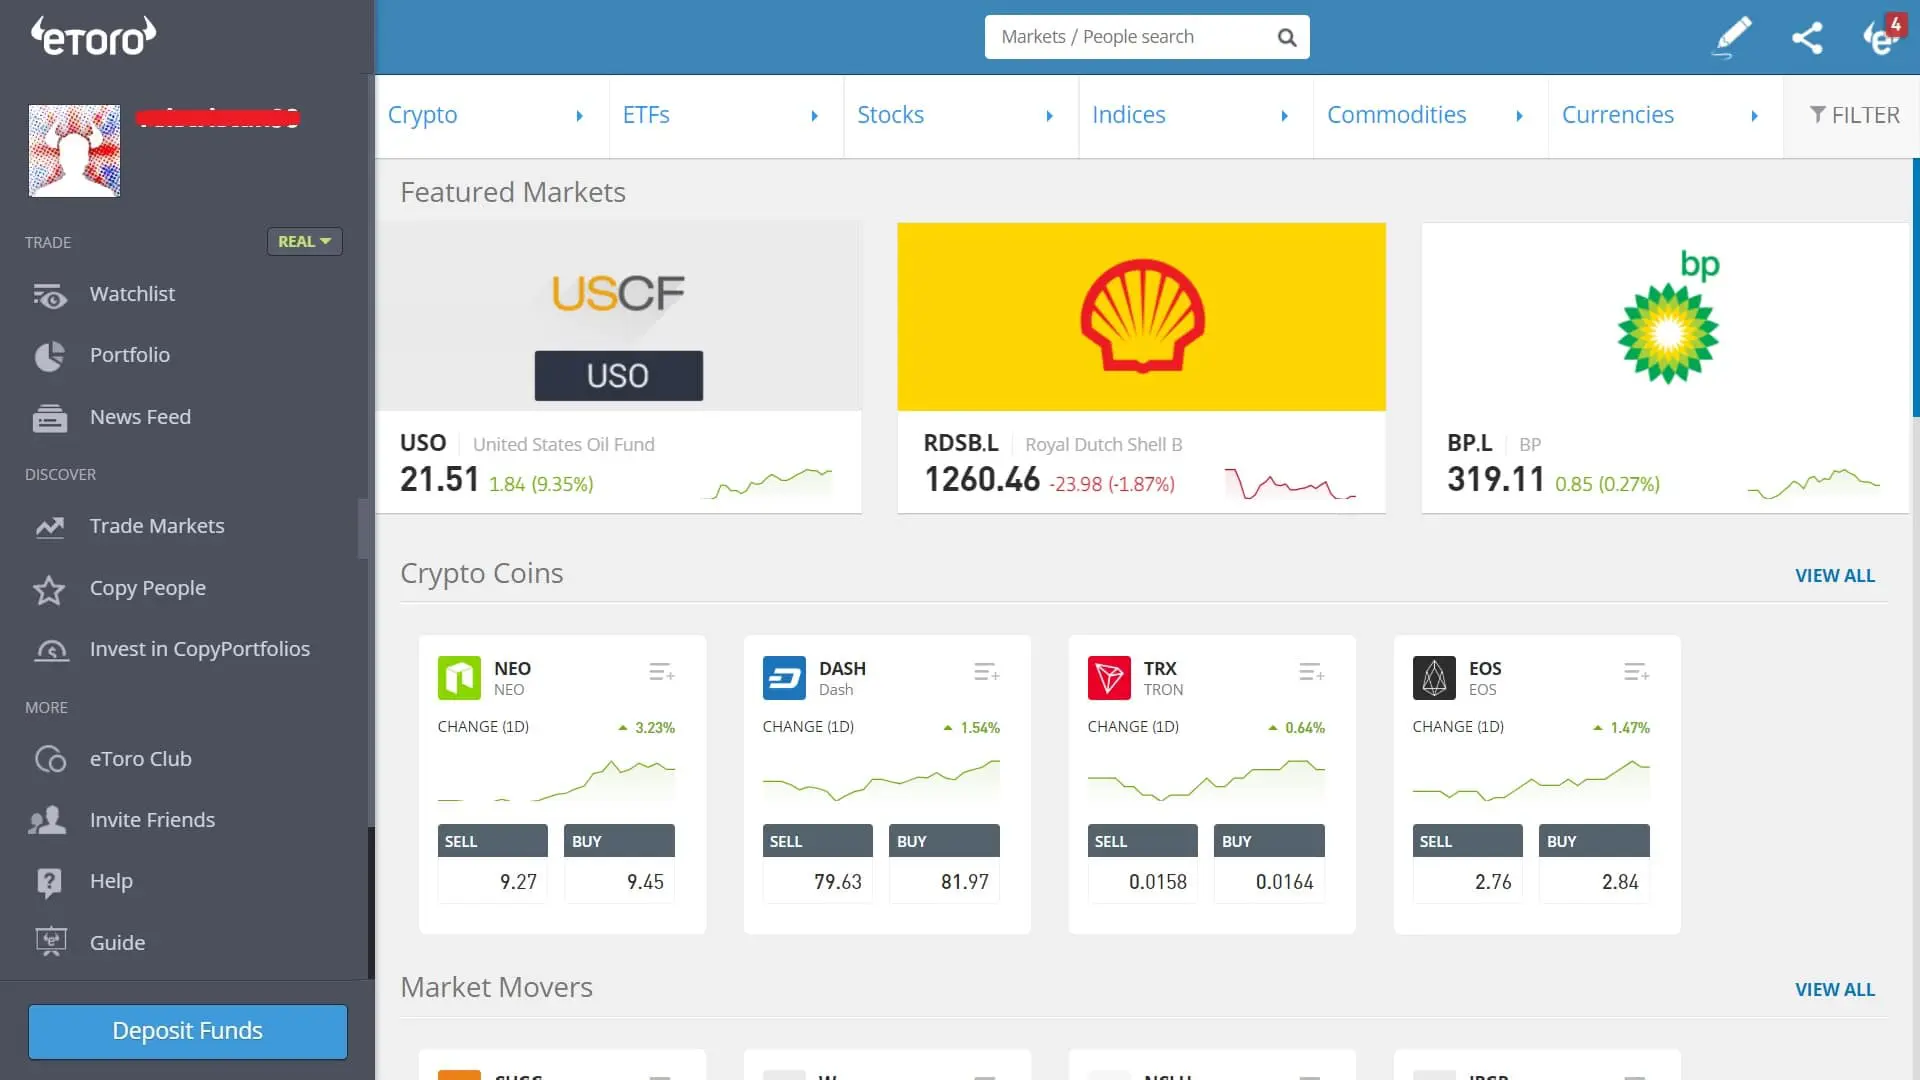Expand the ETFs category arrow
The height and width of the screenshot is (1080, 1920).
[x=815, y=116]
